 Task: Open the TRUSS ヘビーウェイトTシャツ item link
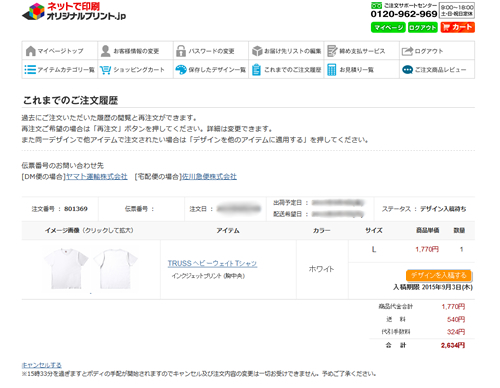[212, 263]
